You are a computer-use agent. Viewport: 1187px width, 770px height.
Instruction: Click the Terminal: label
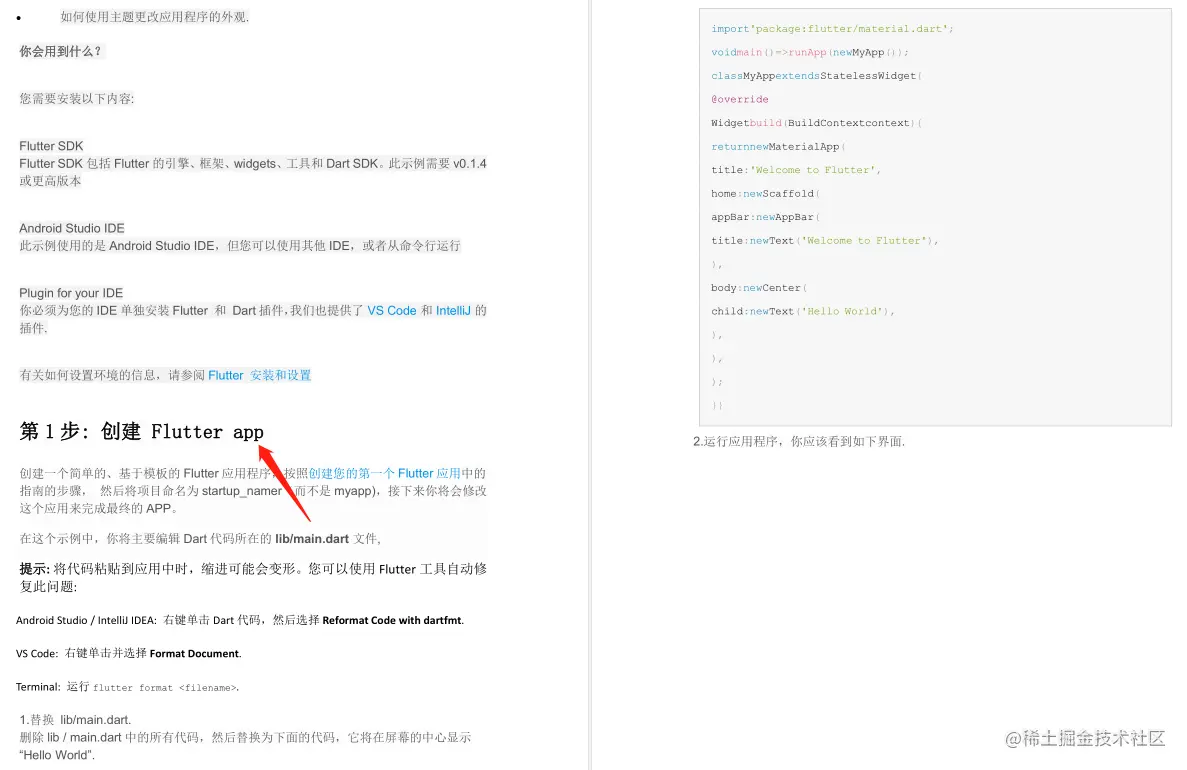pyautogui.click(x=39, y=687)
